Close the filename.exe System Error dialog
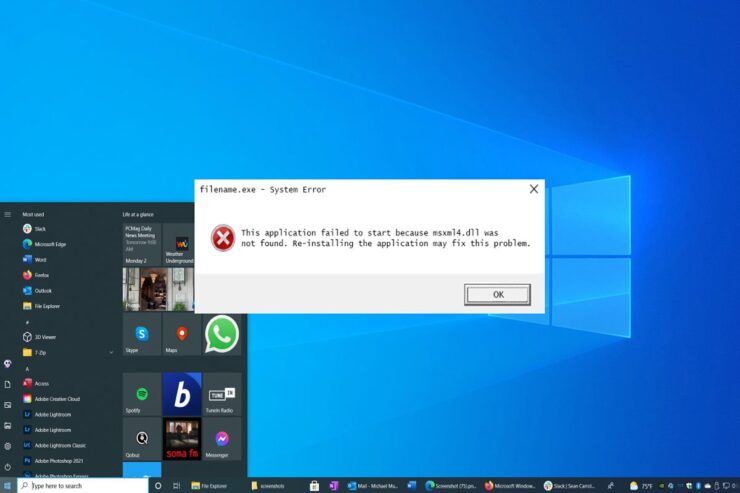Viewport: 740px width, 493px height. pos(534,189)
